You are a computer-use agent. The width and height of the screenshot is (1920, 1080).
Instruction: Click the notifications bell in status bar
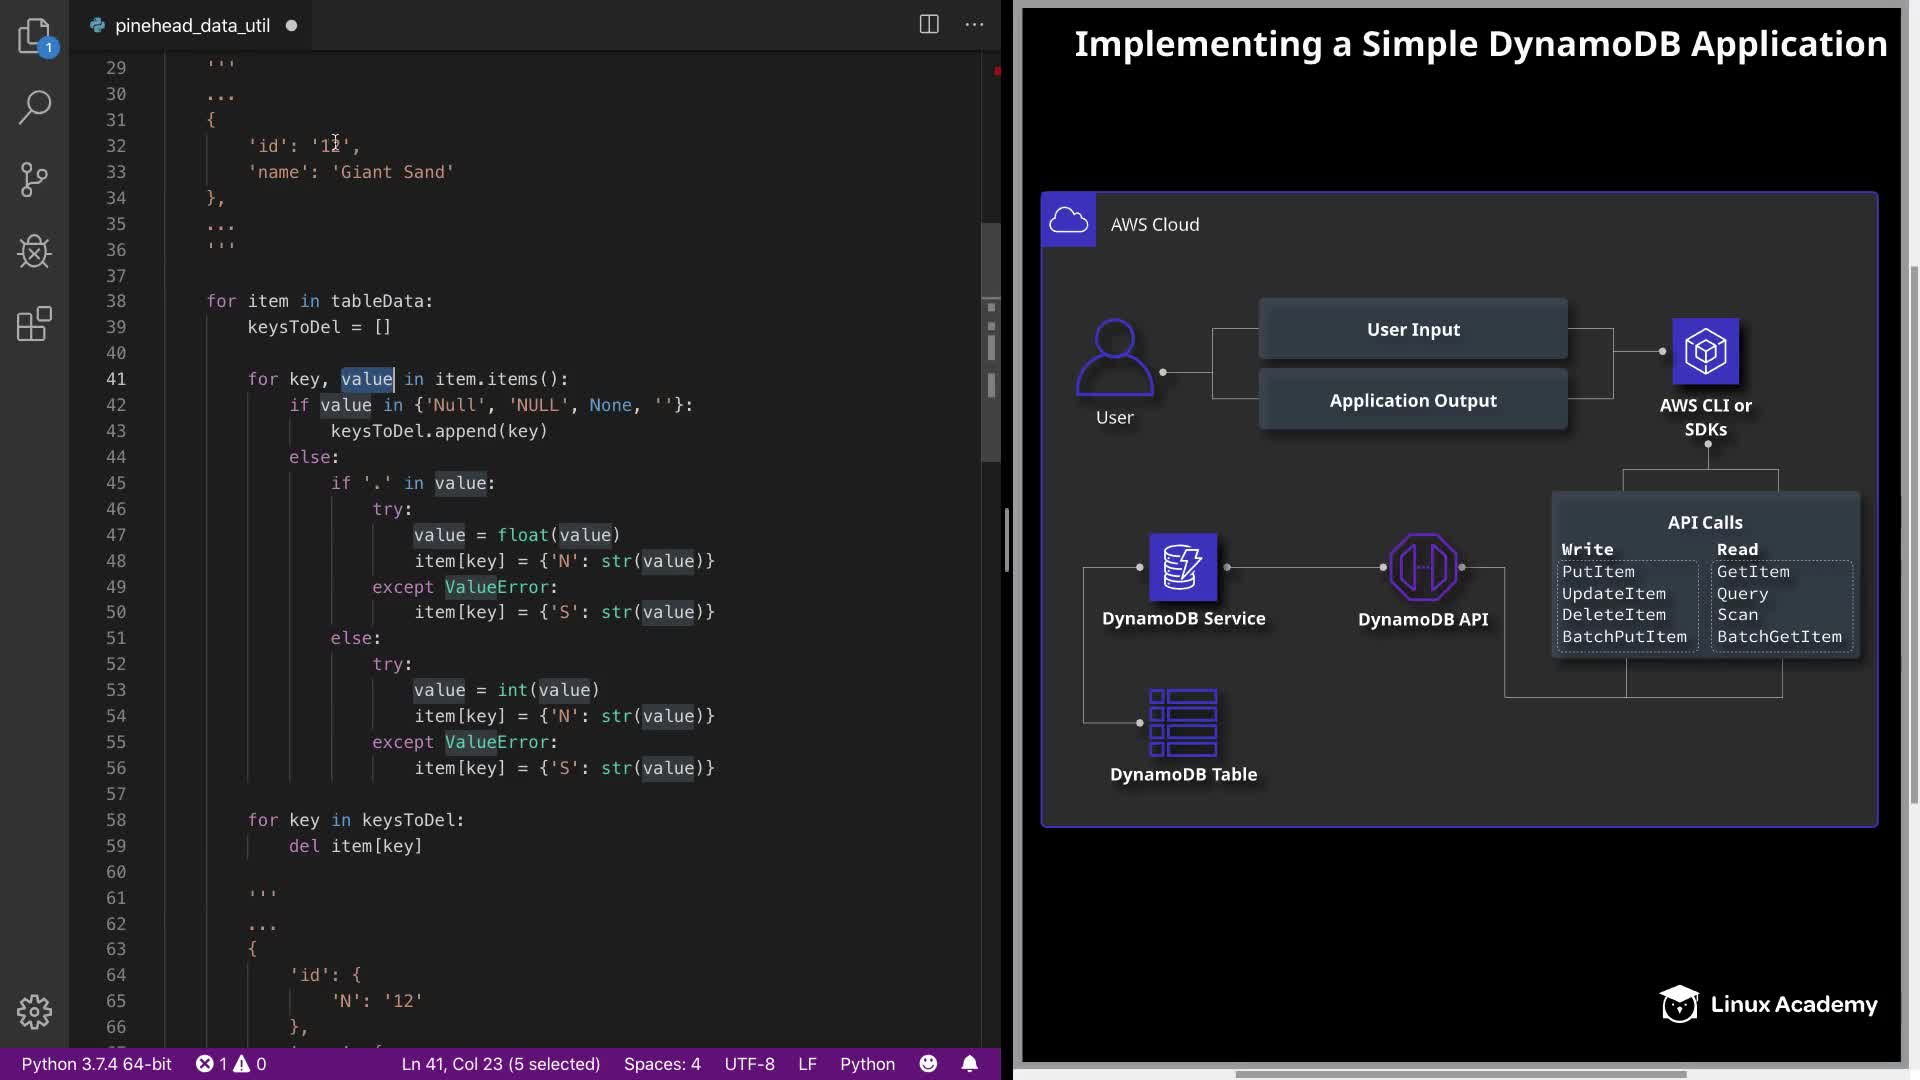pos(969,1064)
